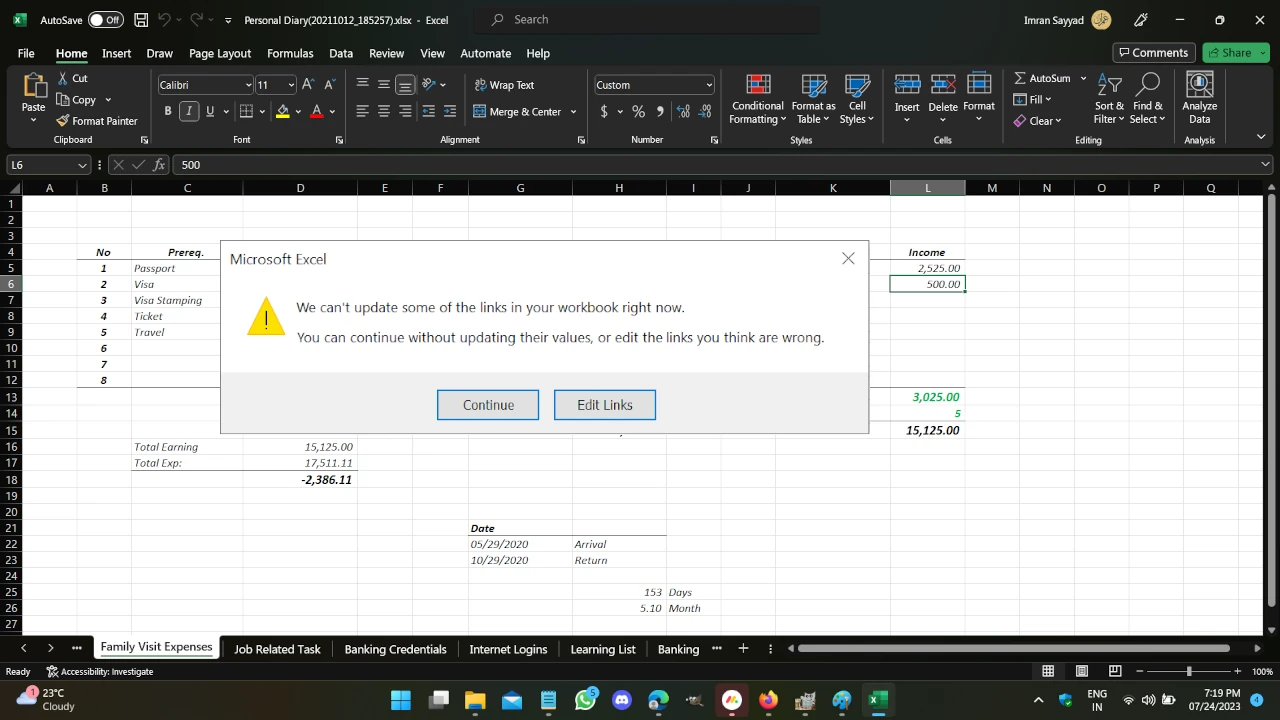
Task: Close the Microsoft Excel dialog
Action: click(848, 259)
